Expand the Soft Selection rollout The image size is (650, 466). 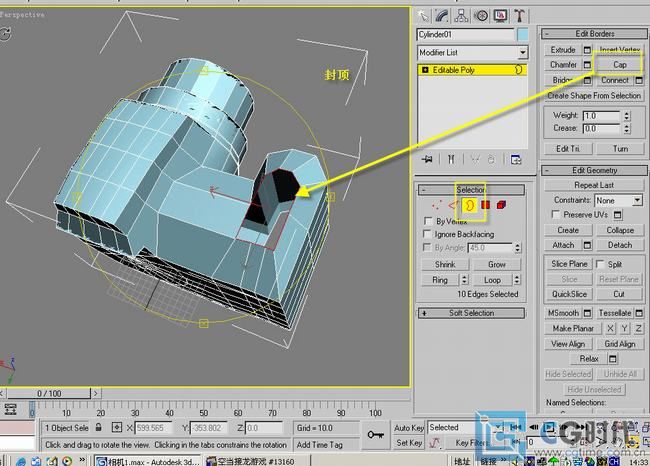(x=471, y=313)
